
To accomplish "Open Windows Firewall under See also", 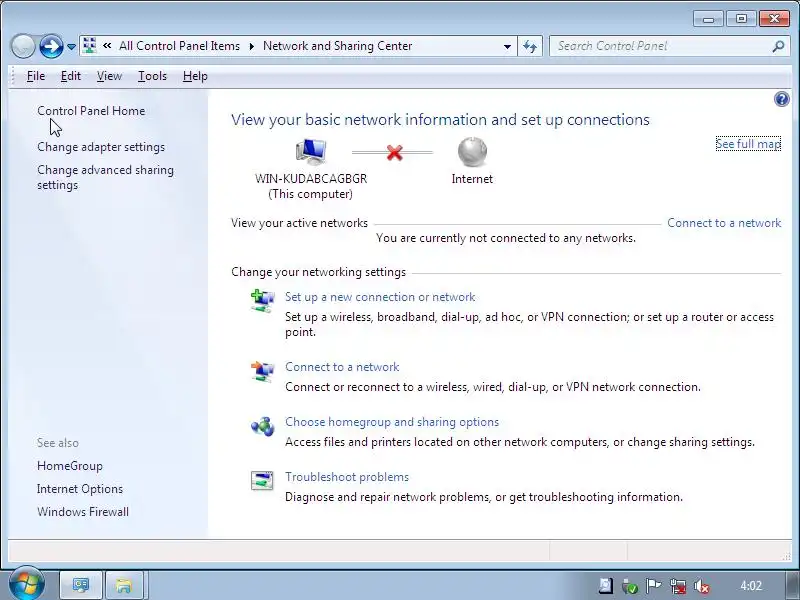I will point(83,512).
